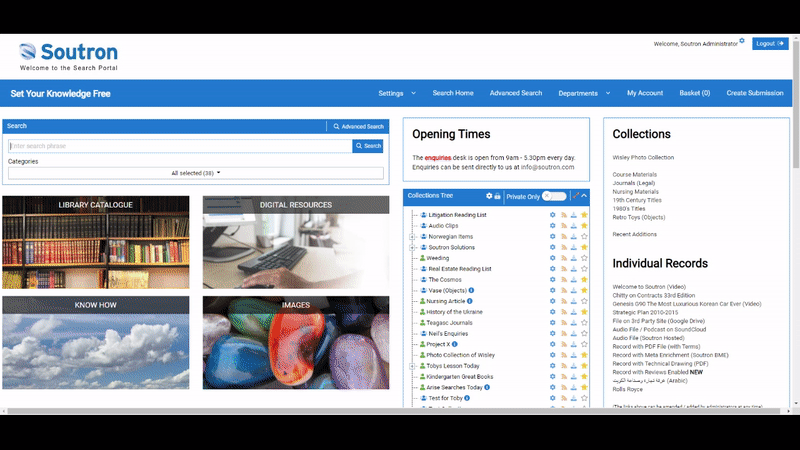The height and width of the screenshot is (450, 800).
Task: Go to Search Home
Action: (x=453, y=93)
